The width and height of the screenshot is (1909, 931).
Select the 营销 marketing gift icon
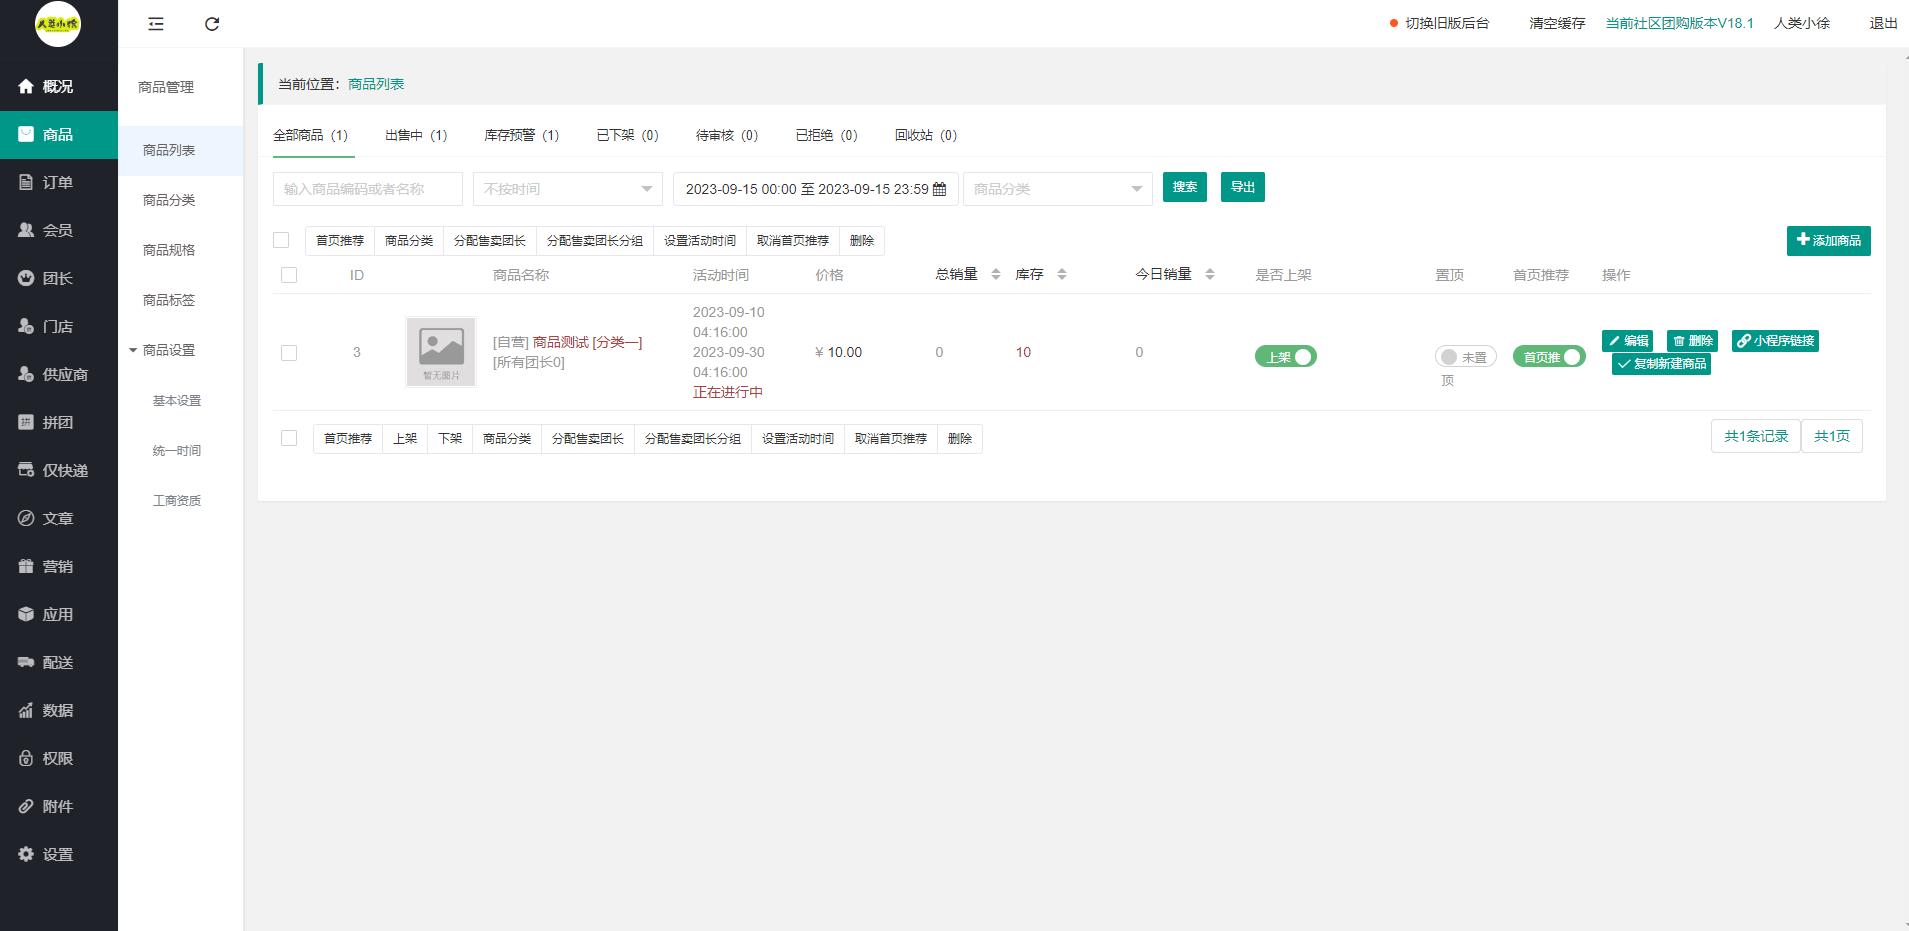click(x=26, y=567)
